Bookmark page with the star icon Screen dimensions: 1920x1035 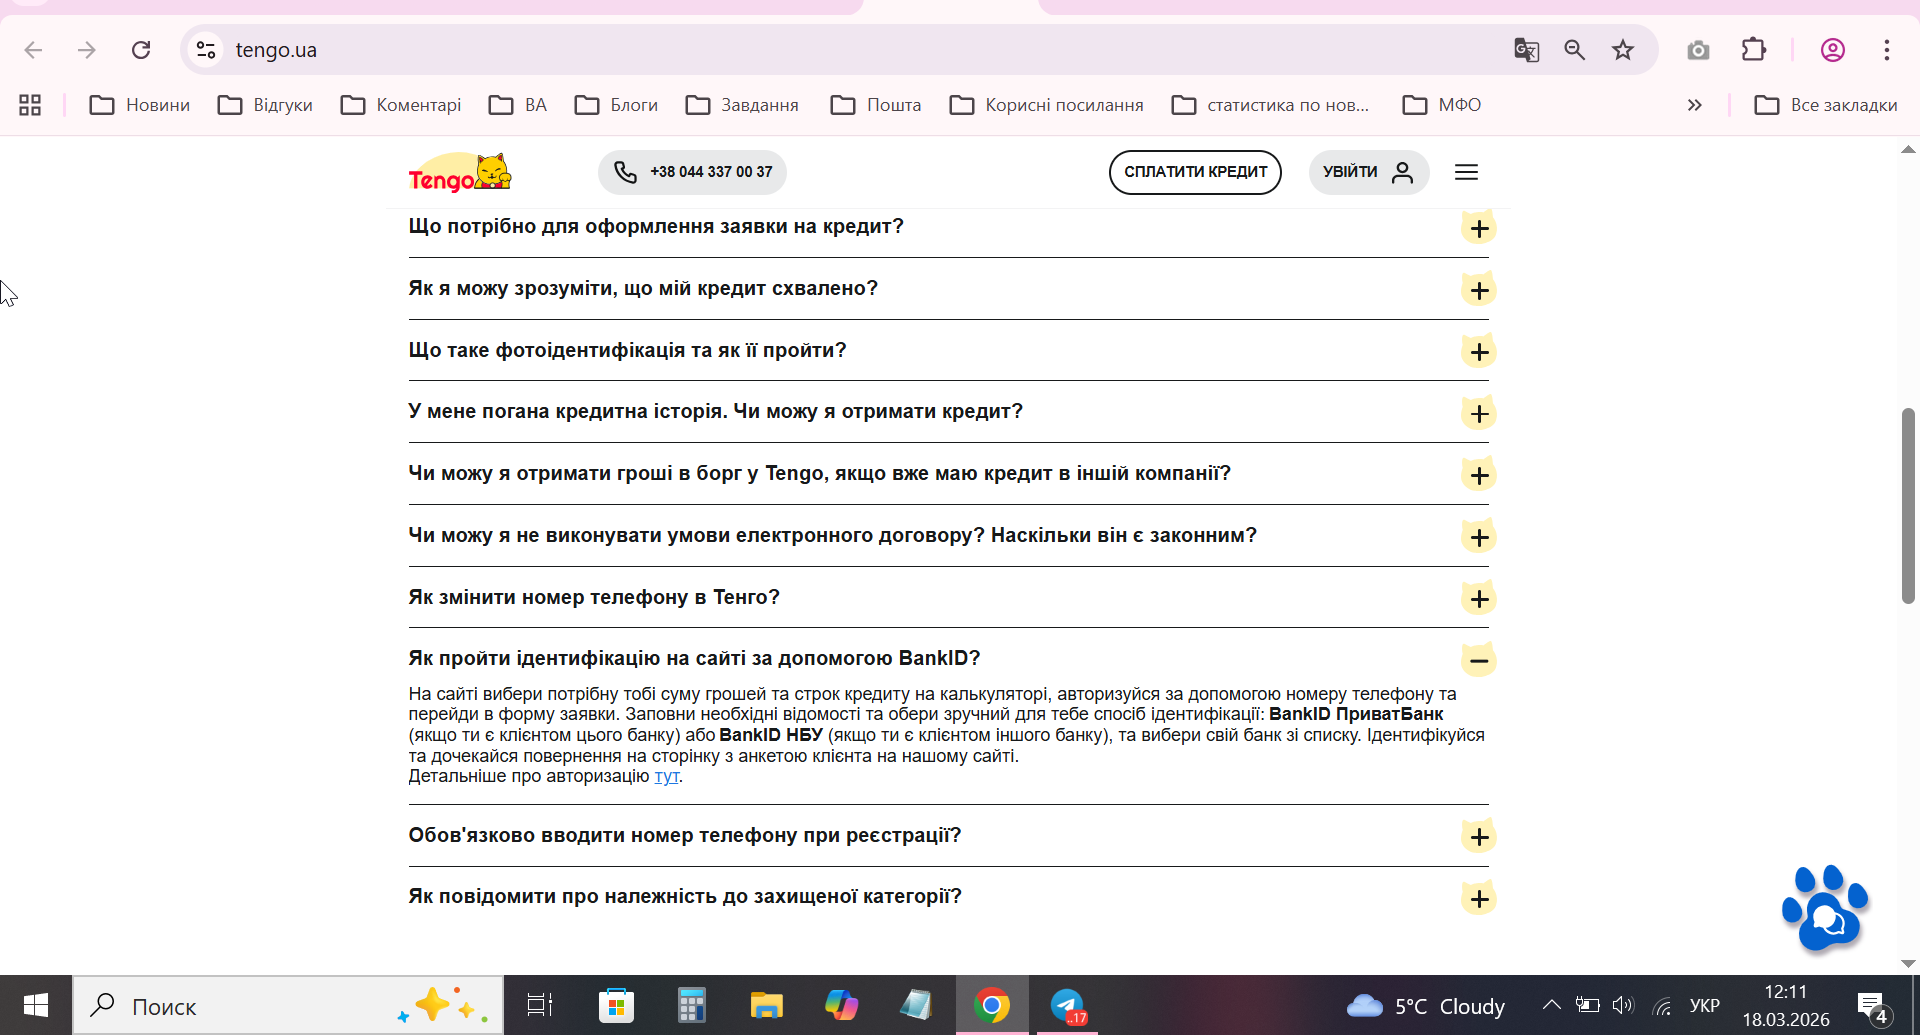point(1623,50)
